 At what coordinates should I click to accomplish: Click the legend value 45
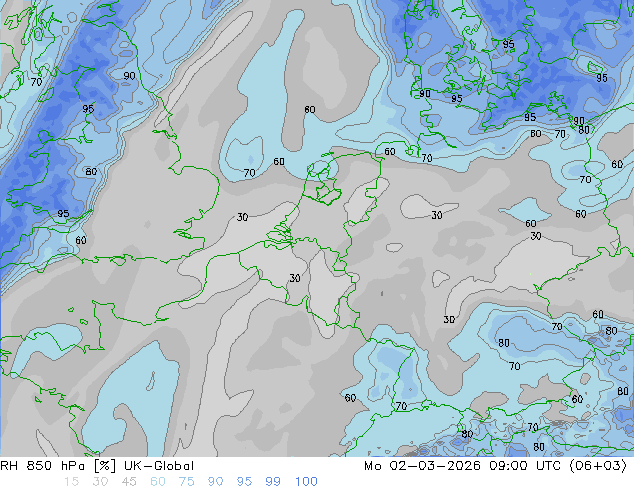[x=129, y=482]
